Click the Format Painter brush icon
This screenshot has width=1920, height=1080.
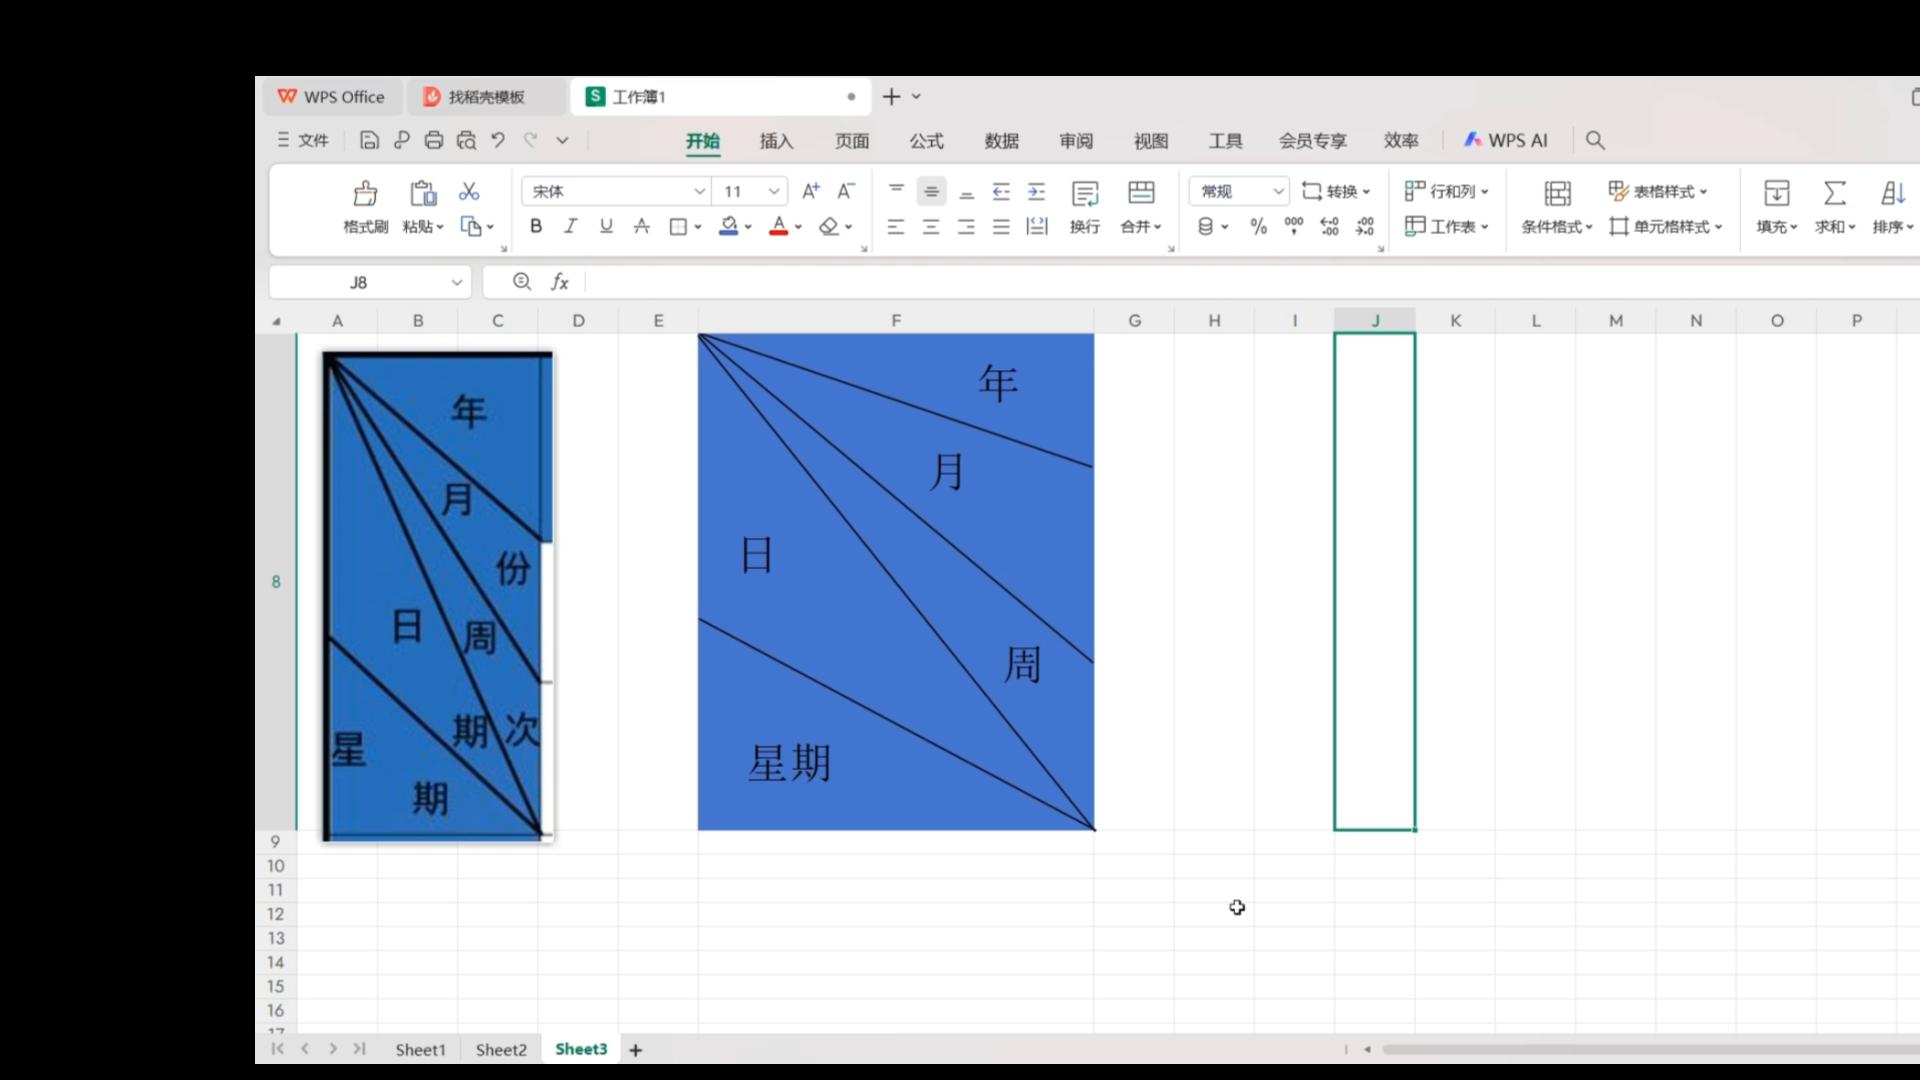365,193
